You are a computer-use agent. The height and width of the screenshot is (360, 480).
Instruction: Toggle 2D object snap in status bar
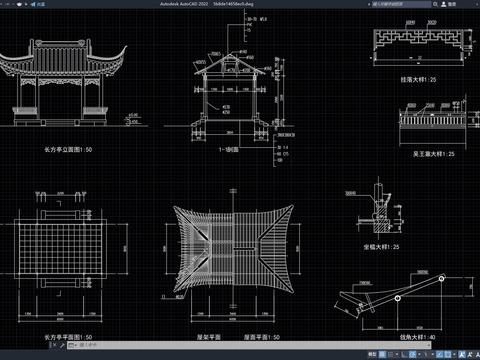point(448,354)
